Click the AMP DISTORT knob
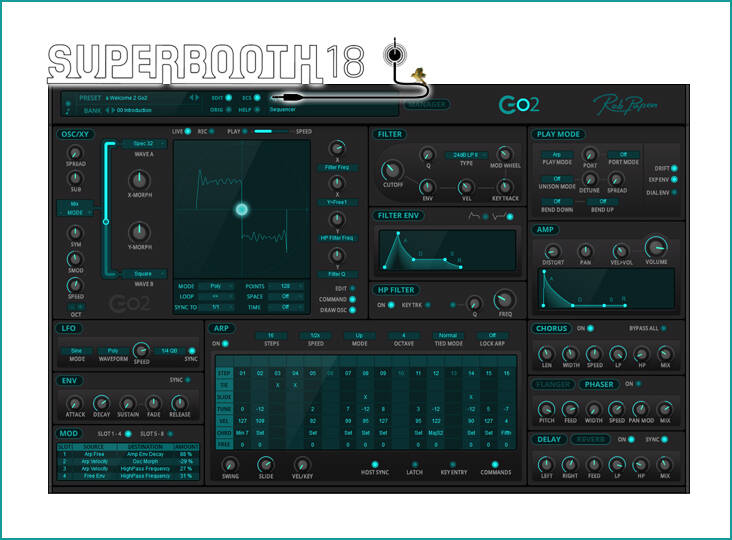Viewport: 732px width, 540px height. pos(553,252)
